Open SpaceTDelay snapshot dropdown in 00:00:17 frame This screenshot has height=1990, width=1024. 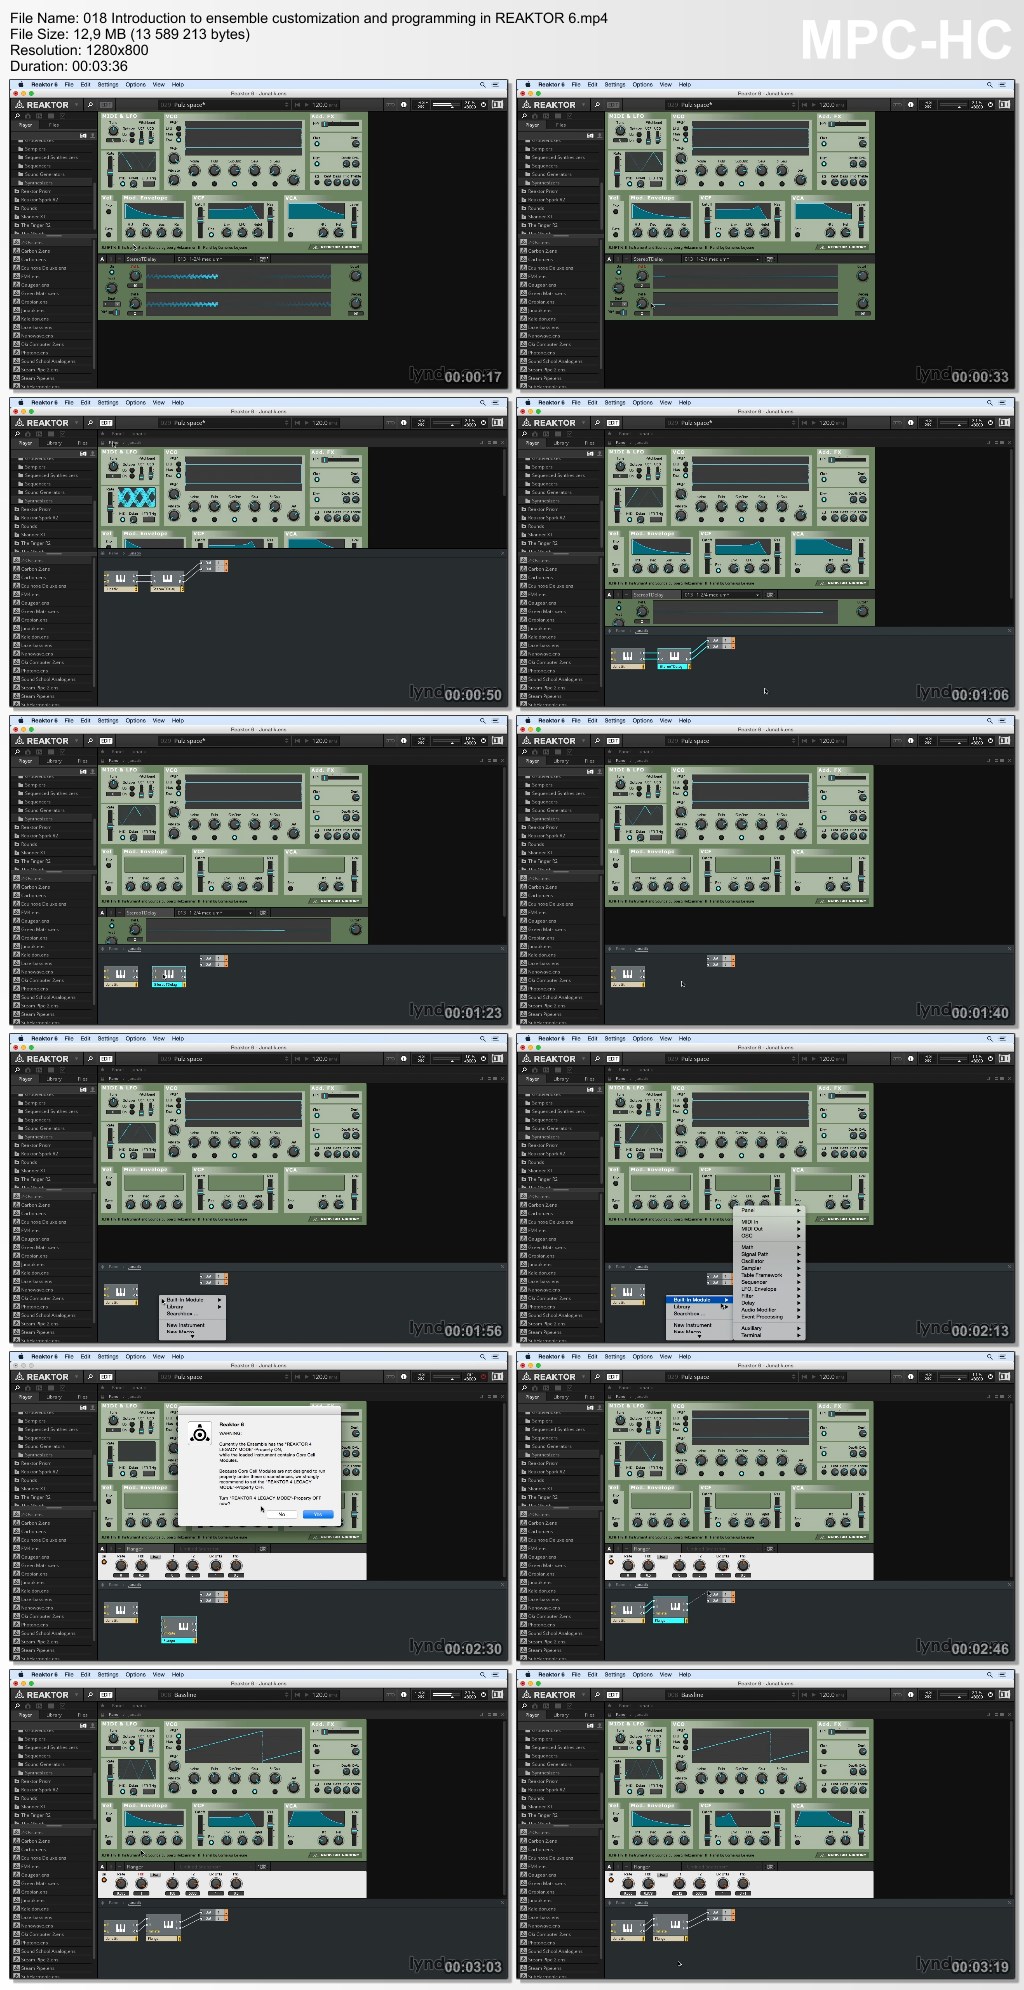(x=216, y=258)
